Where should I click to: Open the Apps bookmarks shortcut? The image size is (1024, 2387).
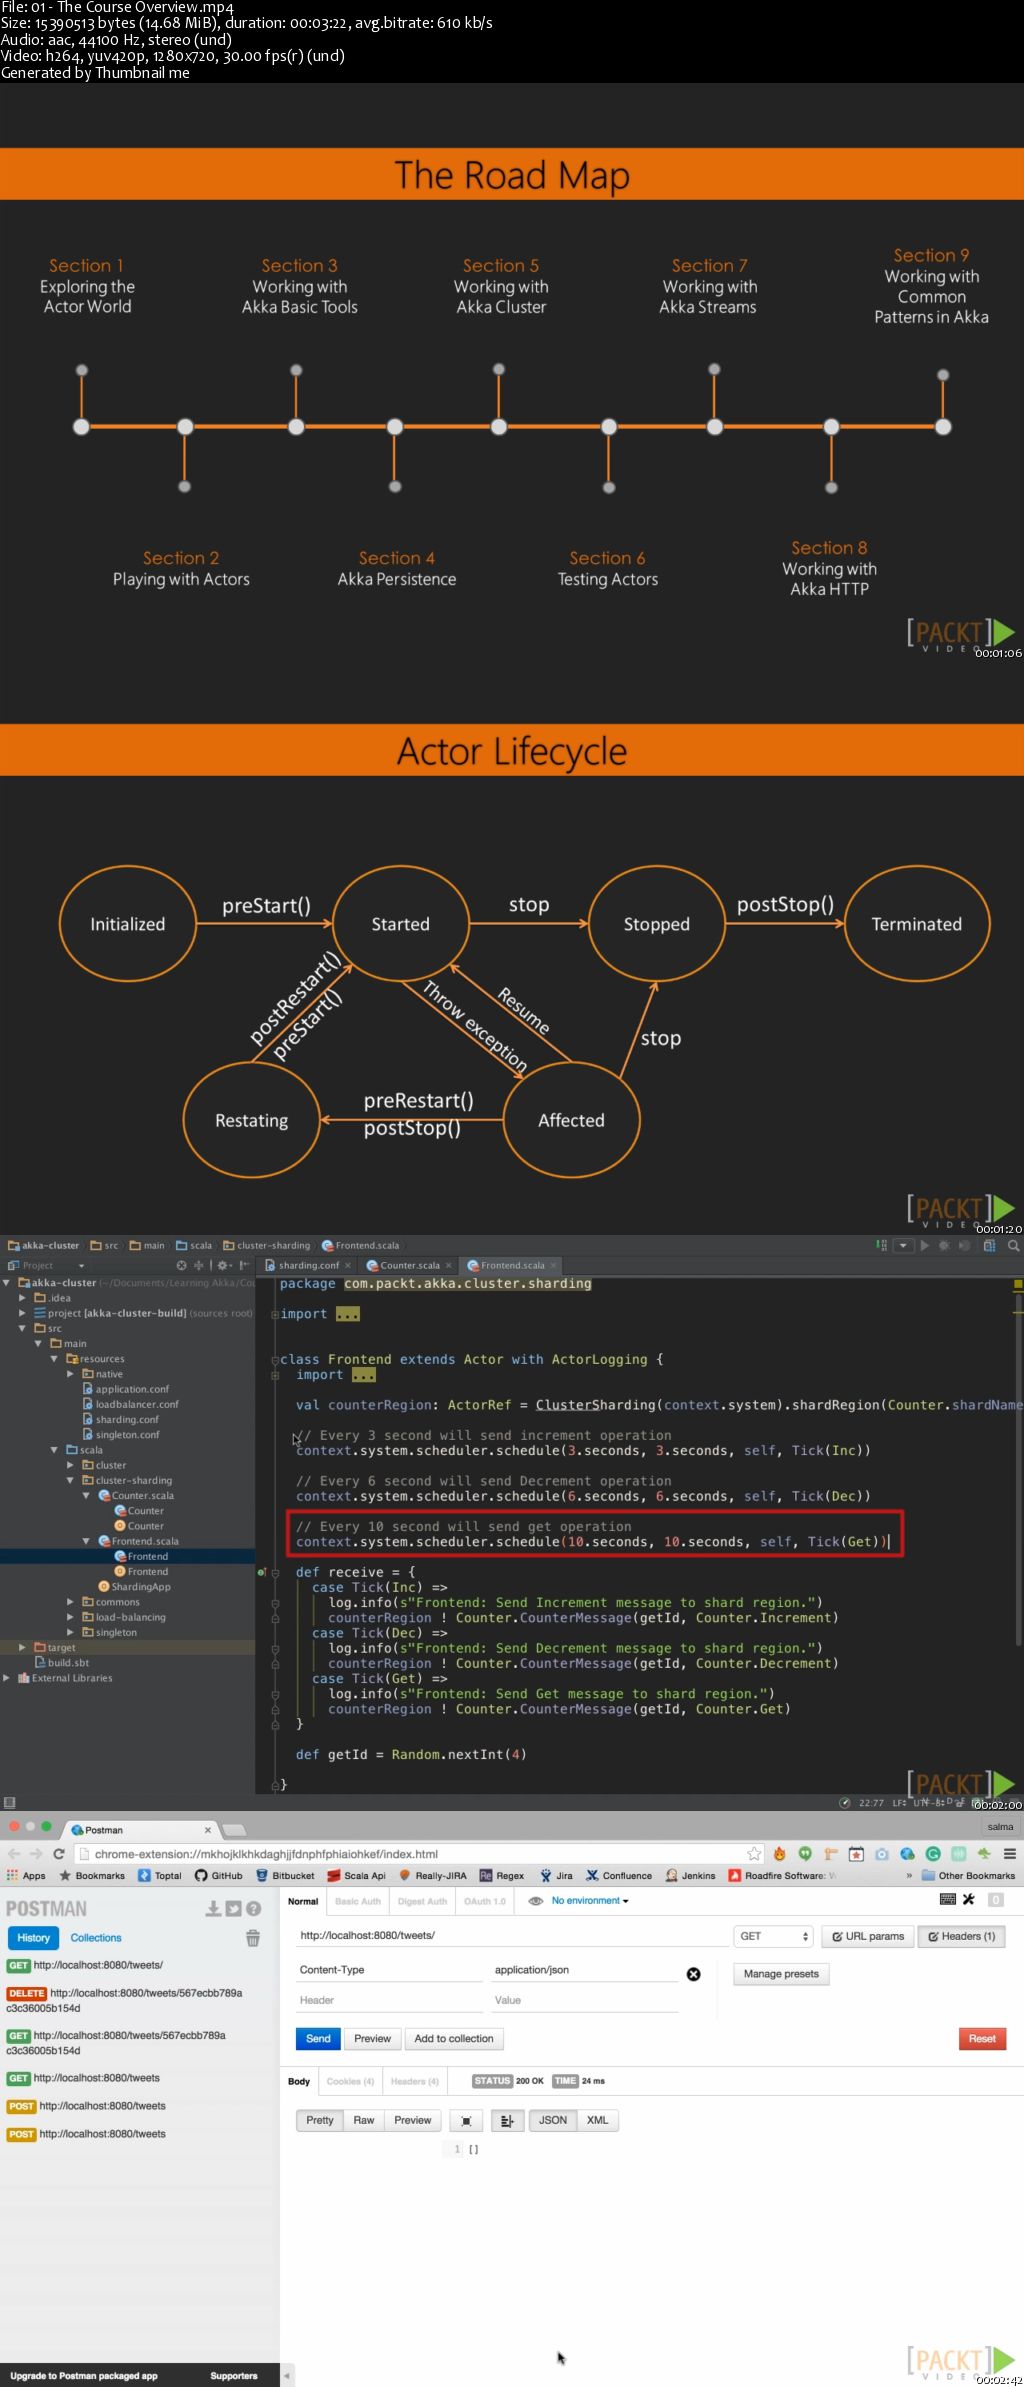click(x=26, y=1876)
